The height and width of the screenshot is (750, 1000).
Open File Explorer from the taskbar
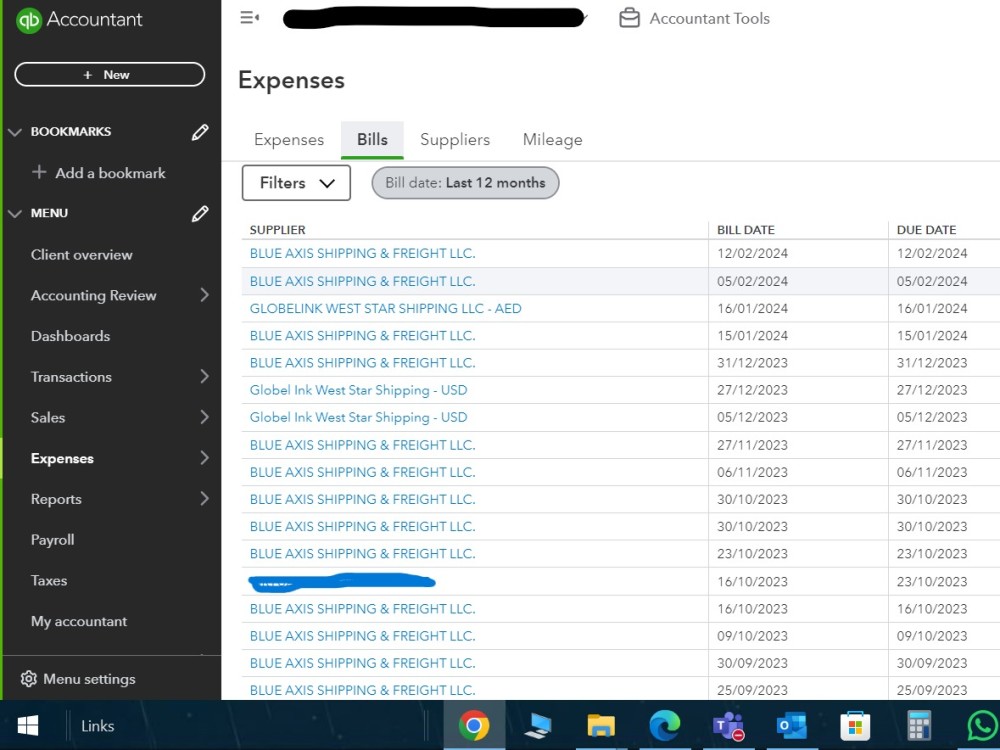point(601,725)
